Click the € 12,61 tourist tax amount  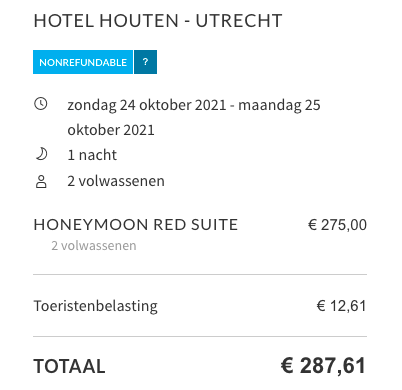coord(342,306)
